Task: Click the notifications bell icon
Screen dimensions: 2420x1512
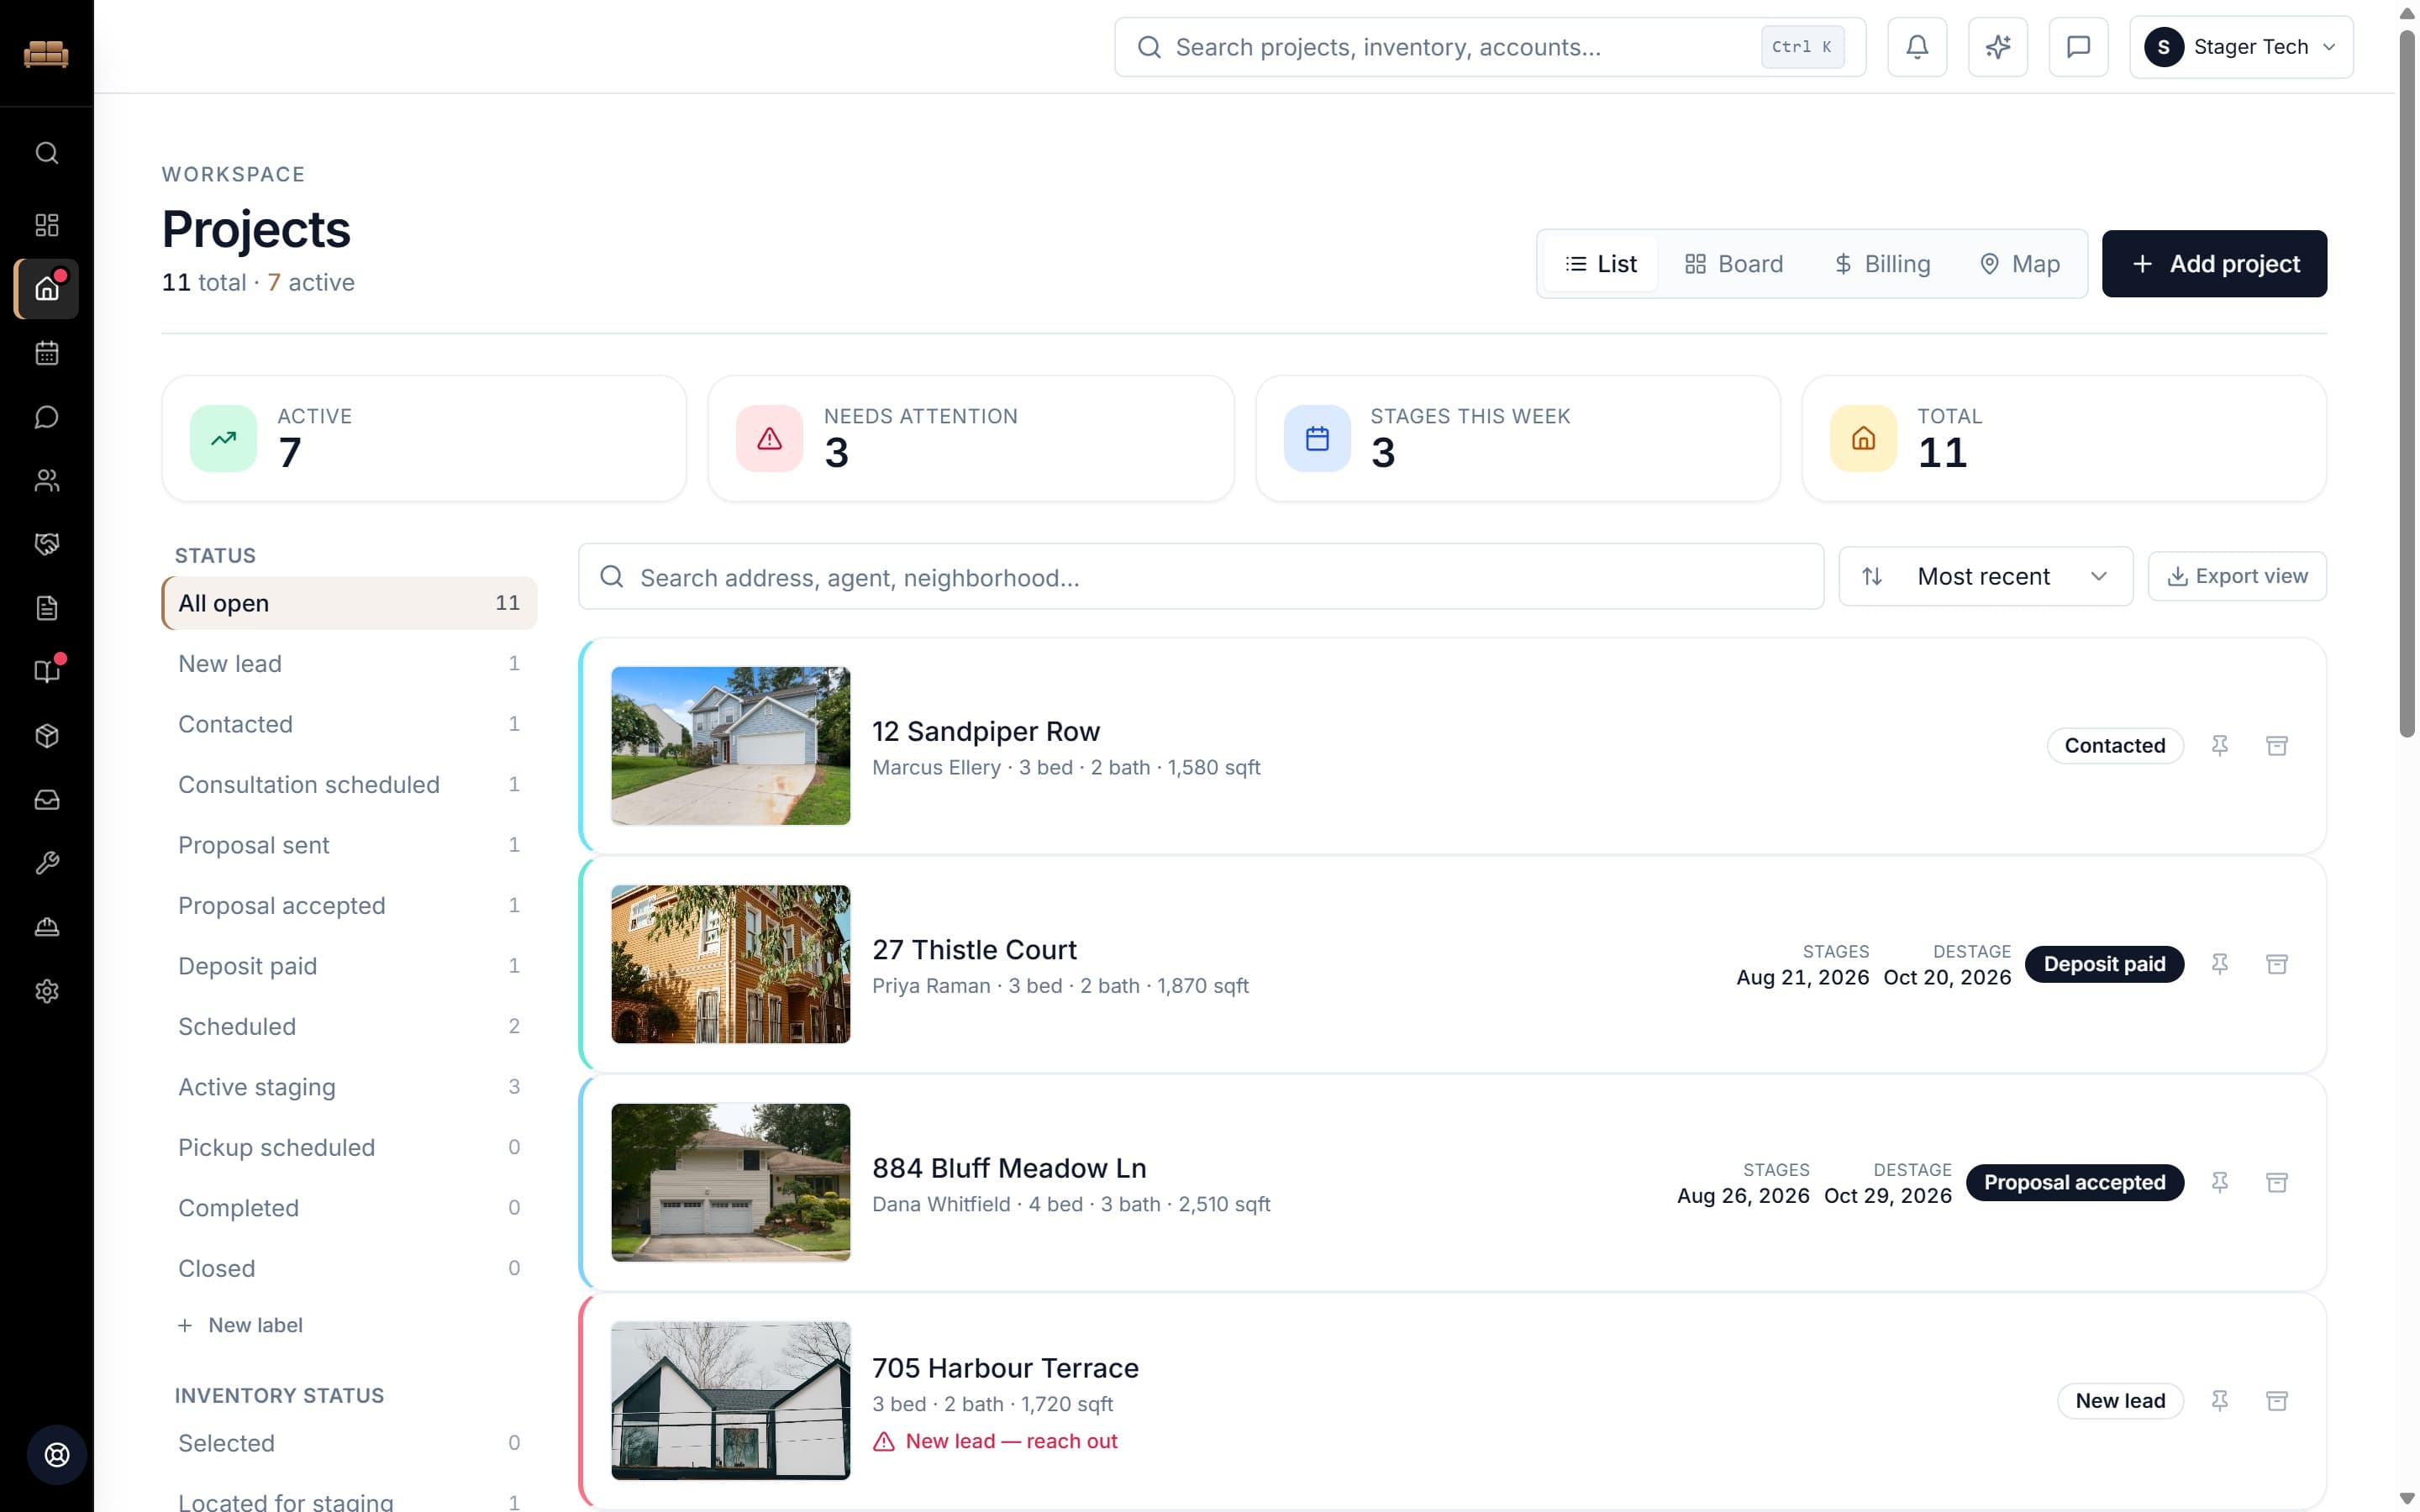Action: (1916, 47)
